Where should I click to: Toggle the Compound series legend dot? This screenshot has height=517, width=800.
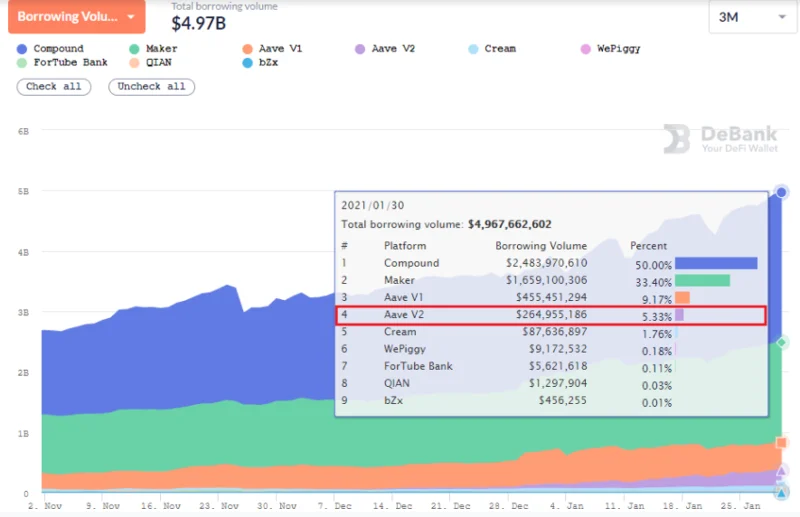coord(21,49)
